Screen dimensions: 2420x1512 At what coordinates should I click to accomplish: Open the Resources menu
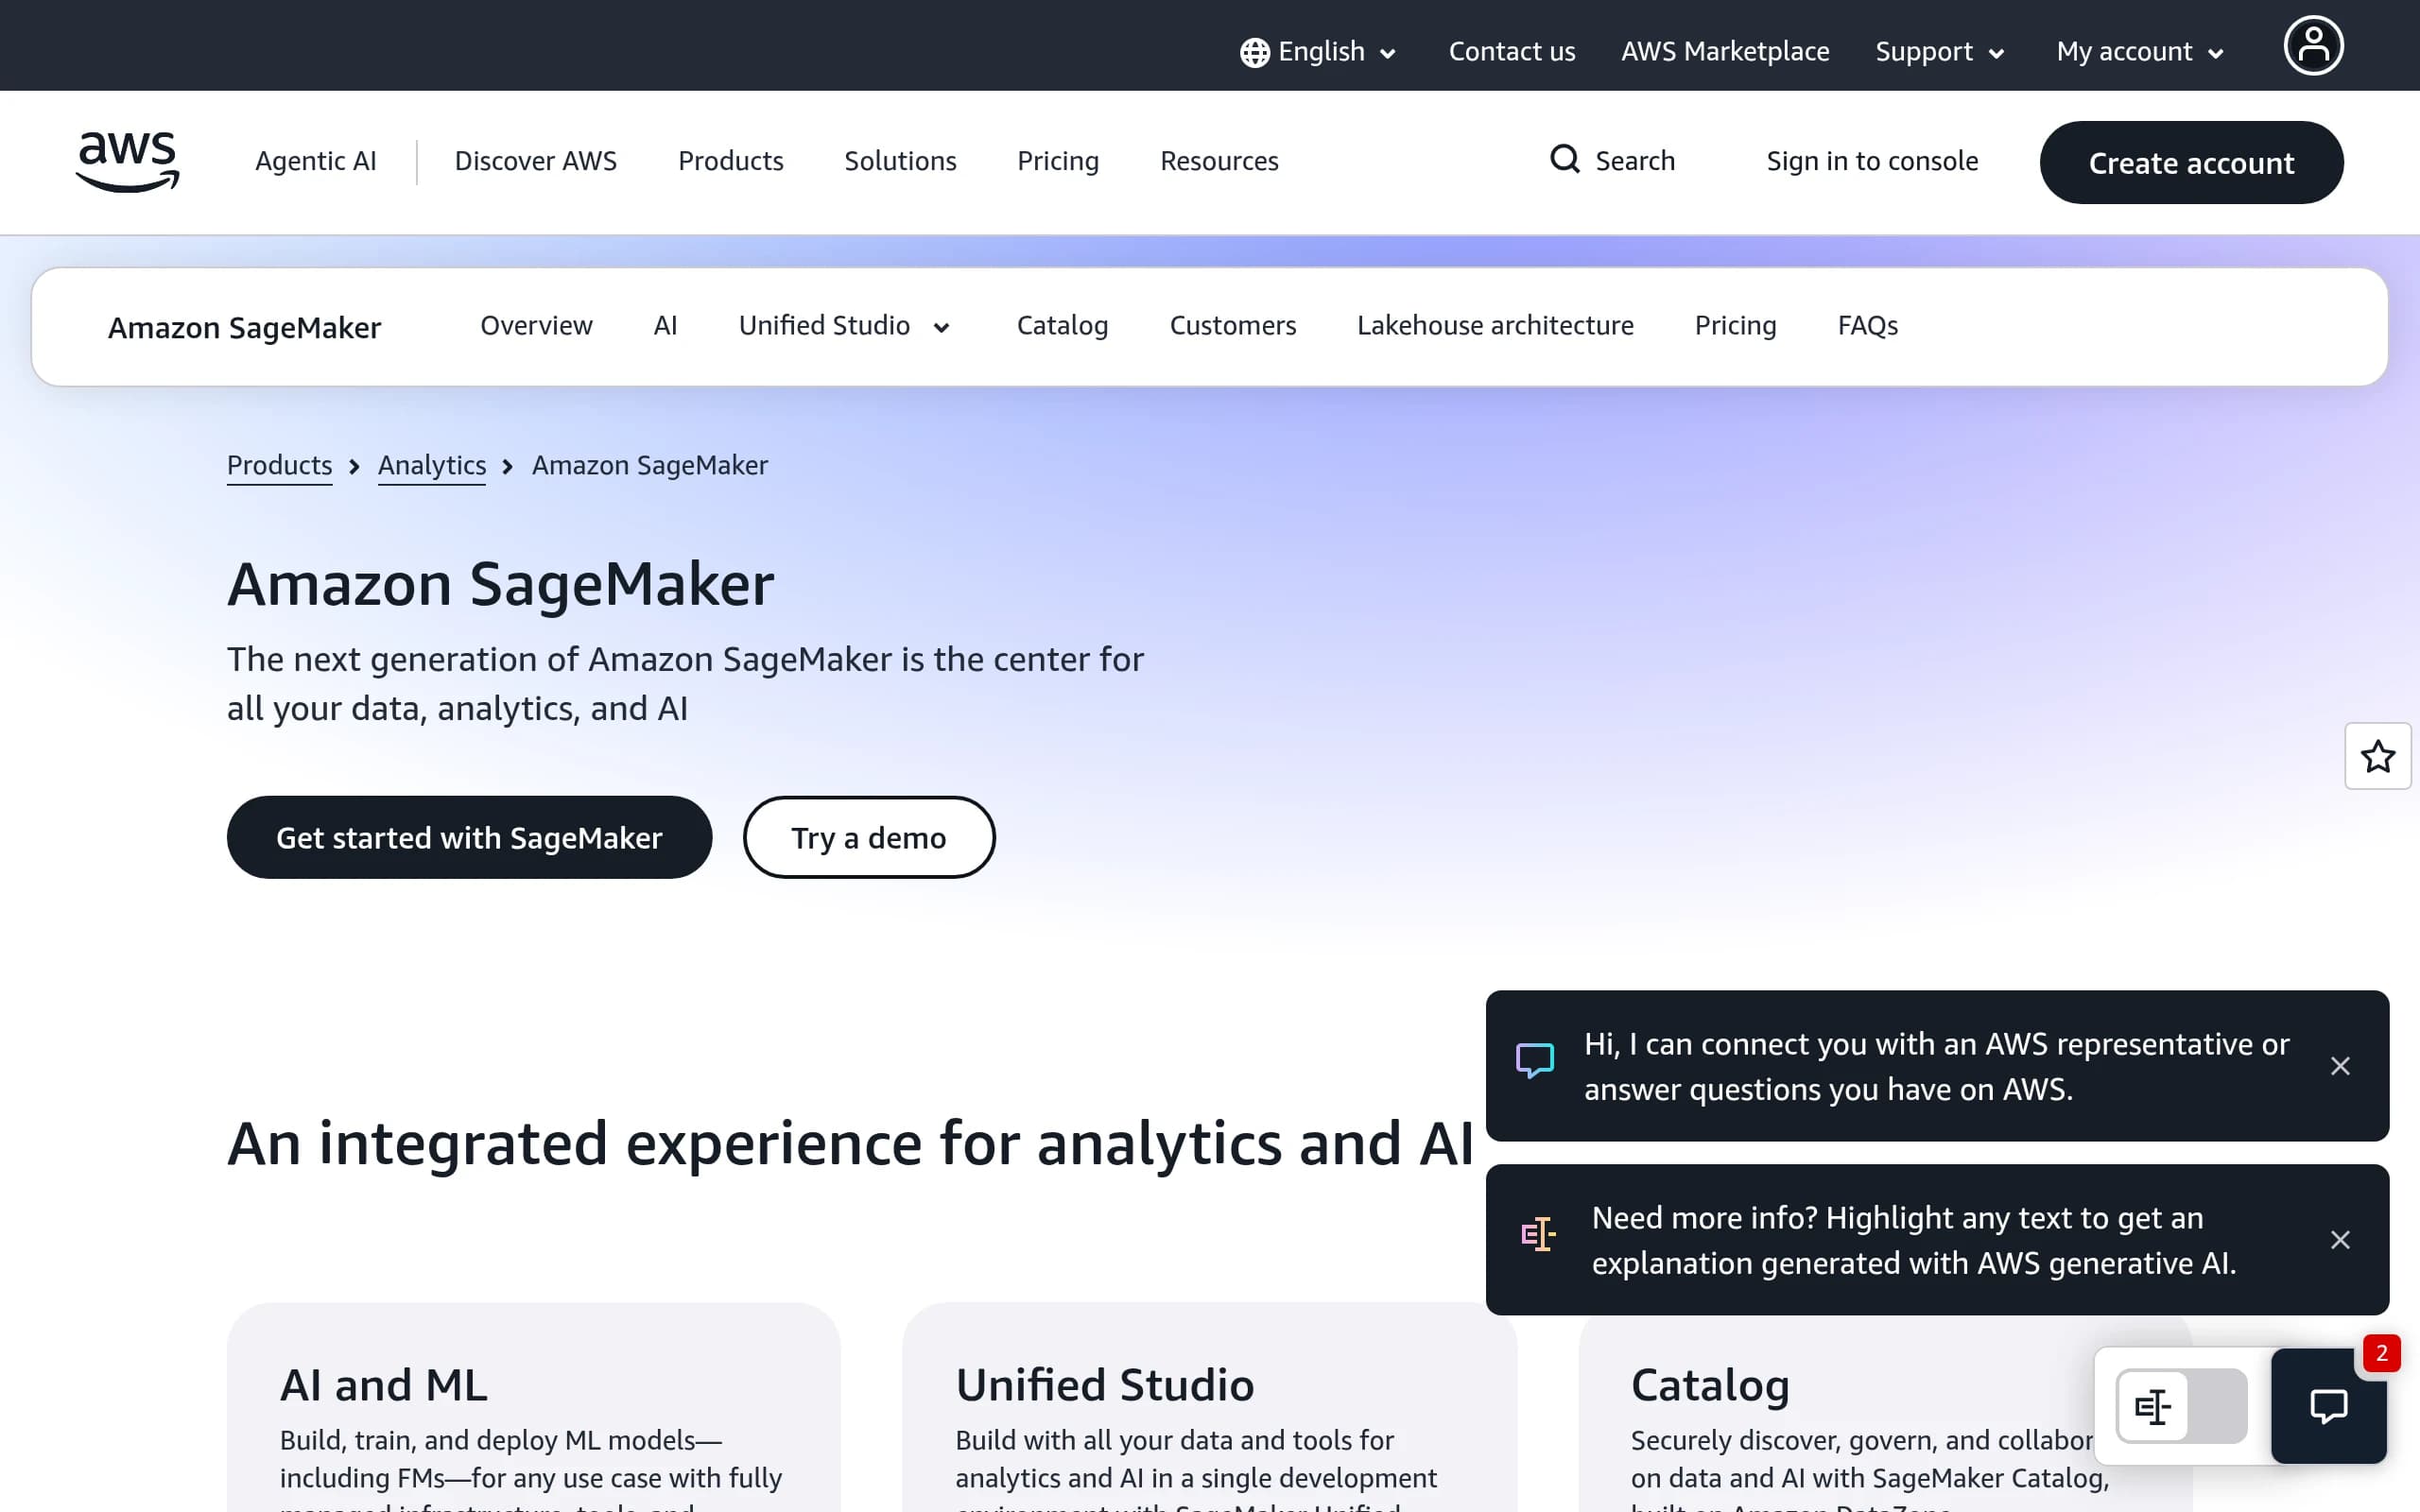(x=1219, y=161)
